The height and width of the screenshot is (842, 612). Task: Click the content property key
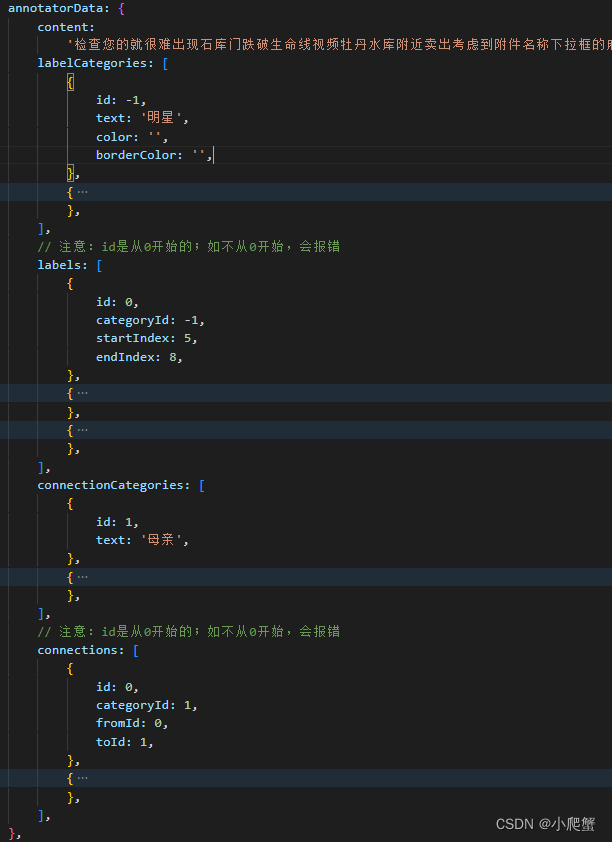[x=65, y=27]
